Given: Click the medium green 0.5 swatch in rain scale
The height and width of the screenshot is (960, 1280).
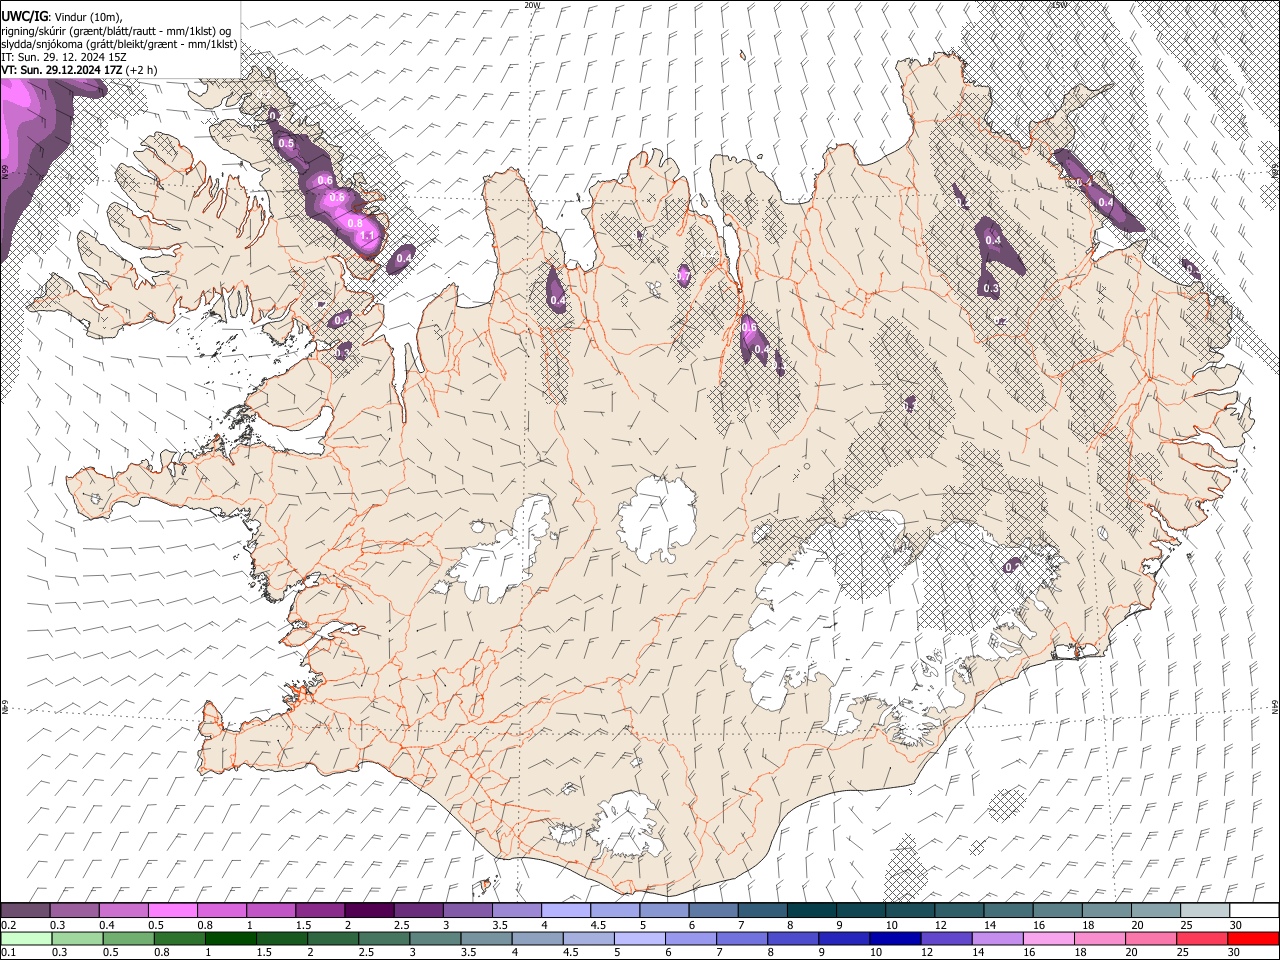Looking at the screenshot, I should coord(128,938).
